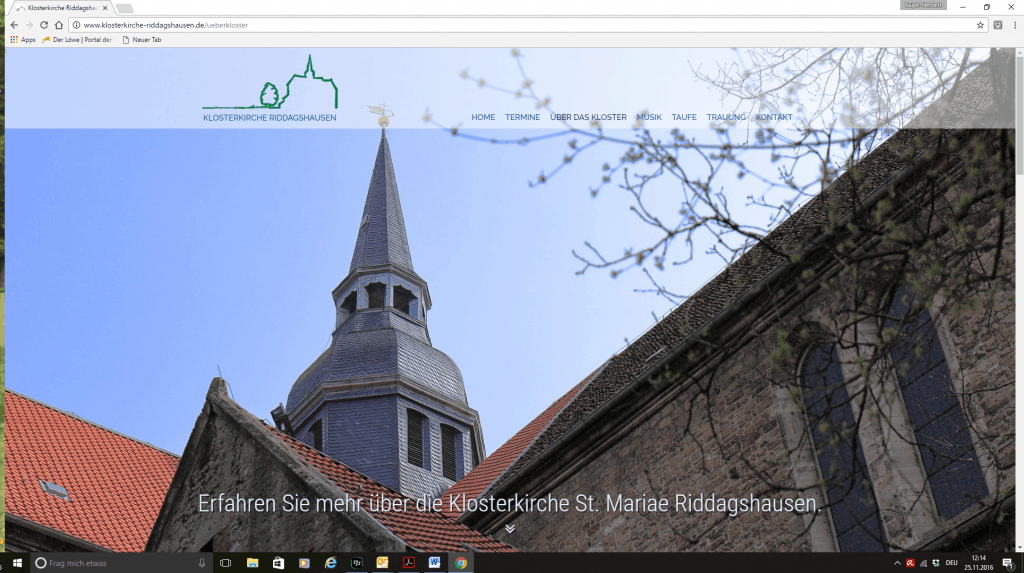Click the address bar URL field
Viewport: 1024px width, 573px height.
[x=500, y=25]
